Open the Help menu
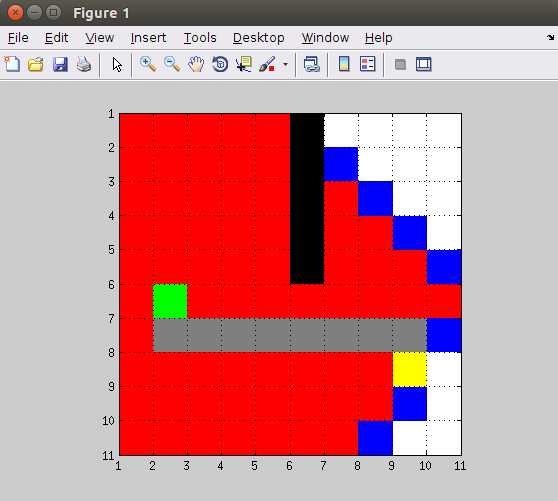 pos(379,38)
